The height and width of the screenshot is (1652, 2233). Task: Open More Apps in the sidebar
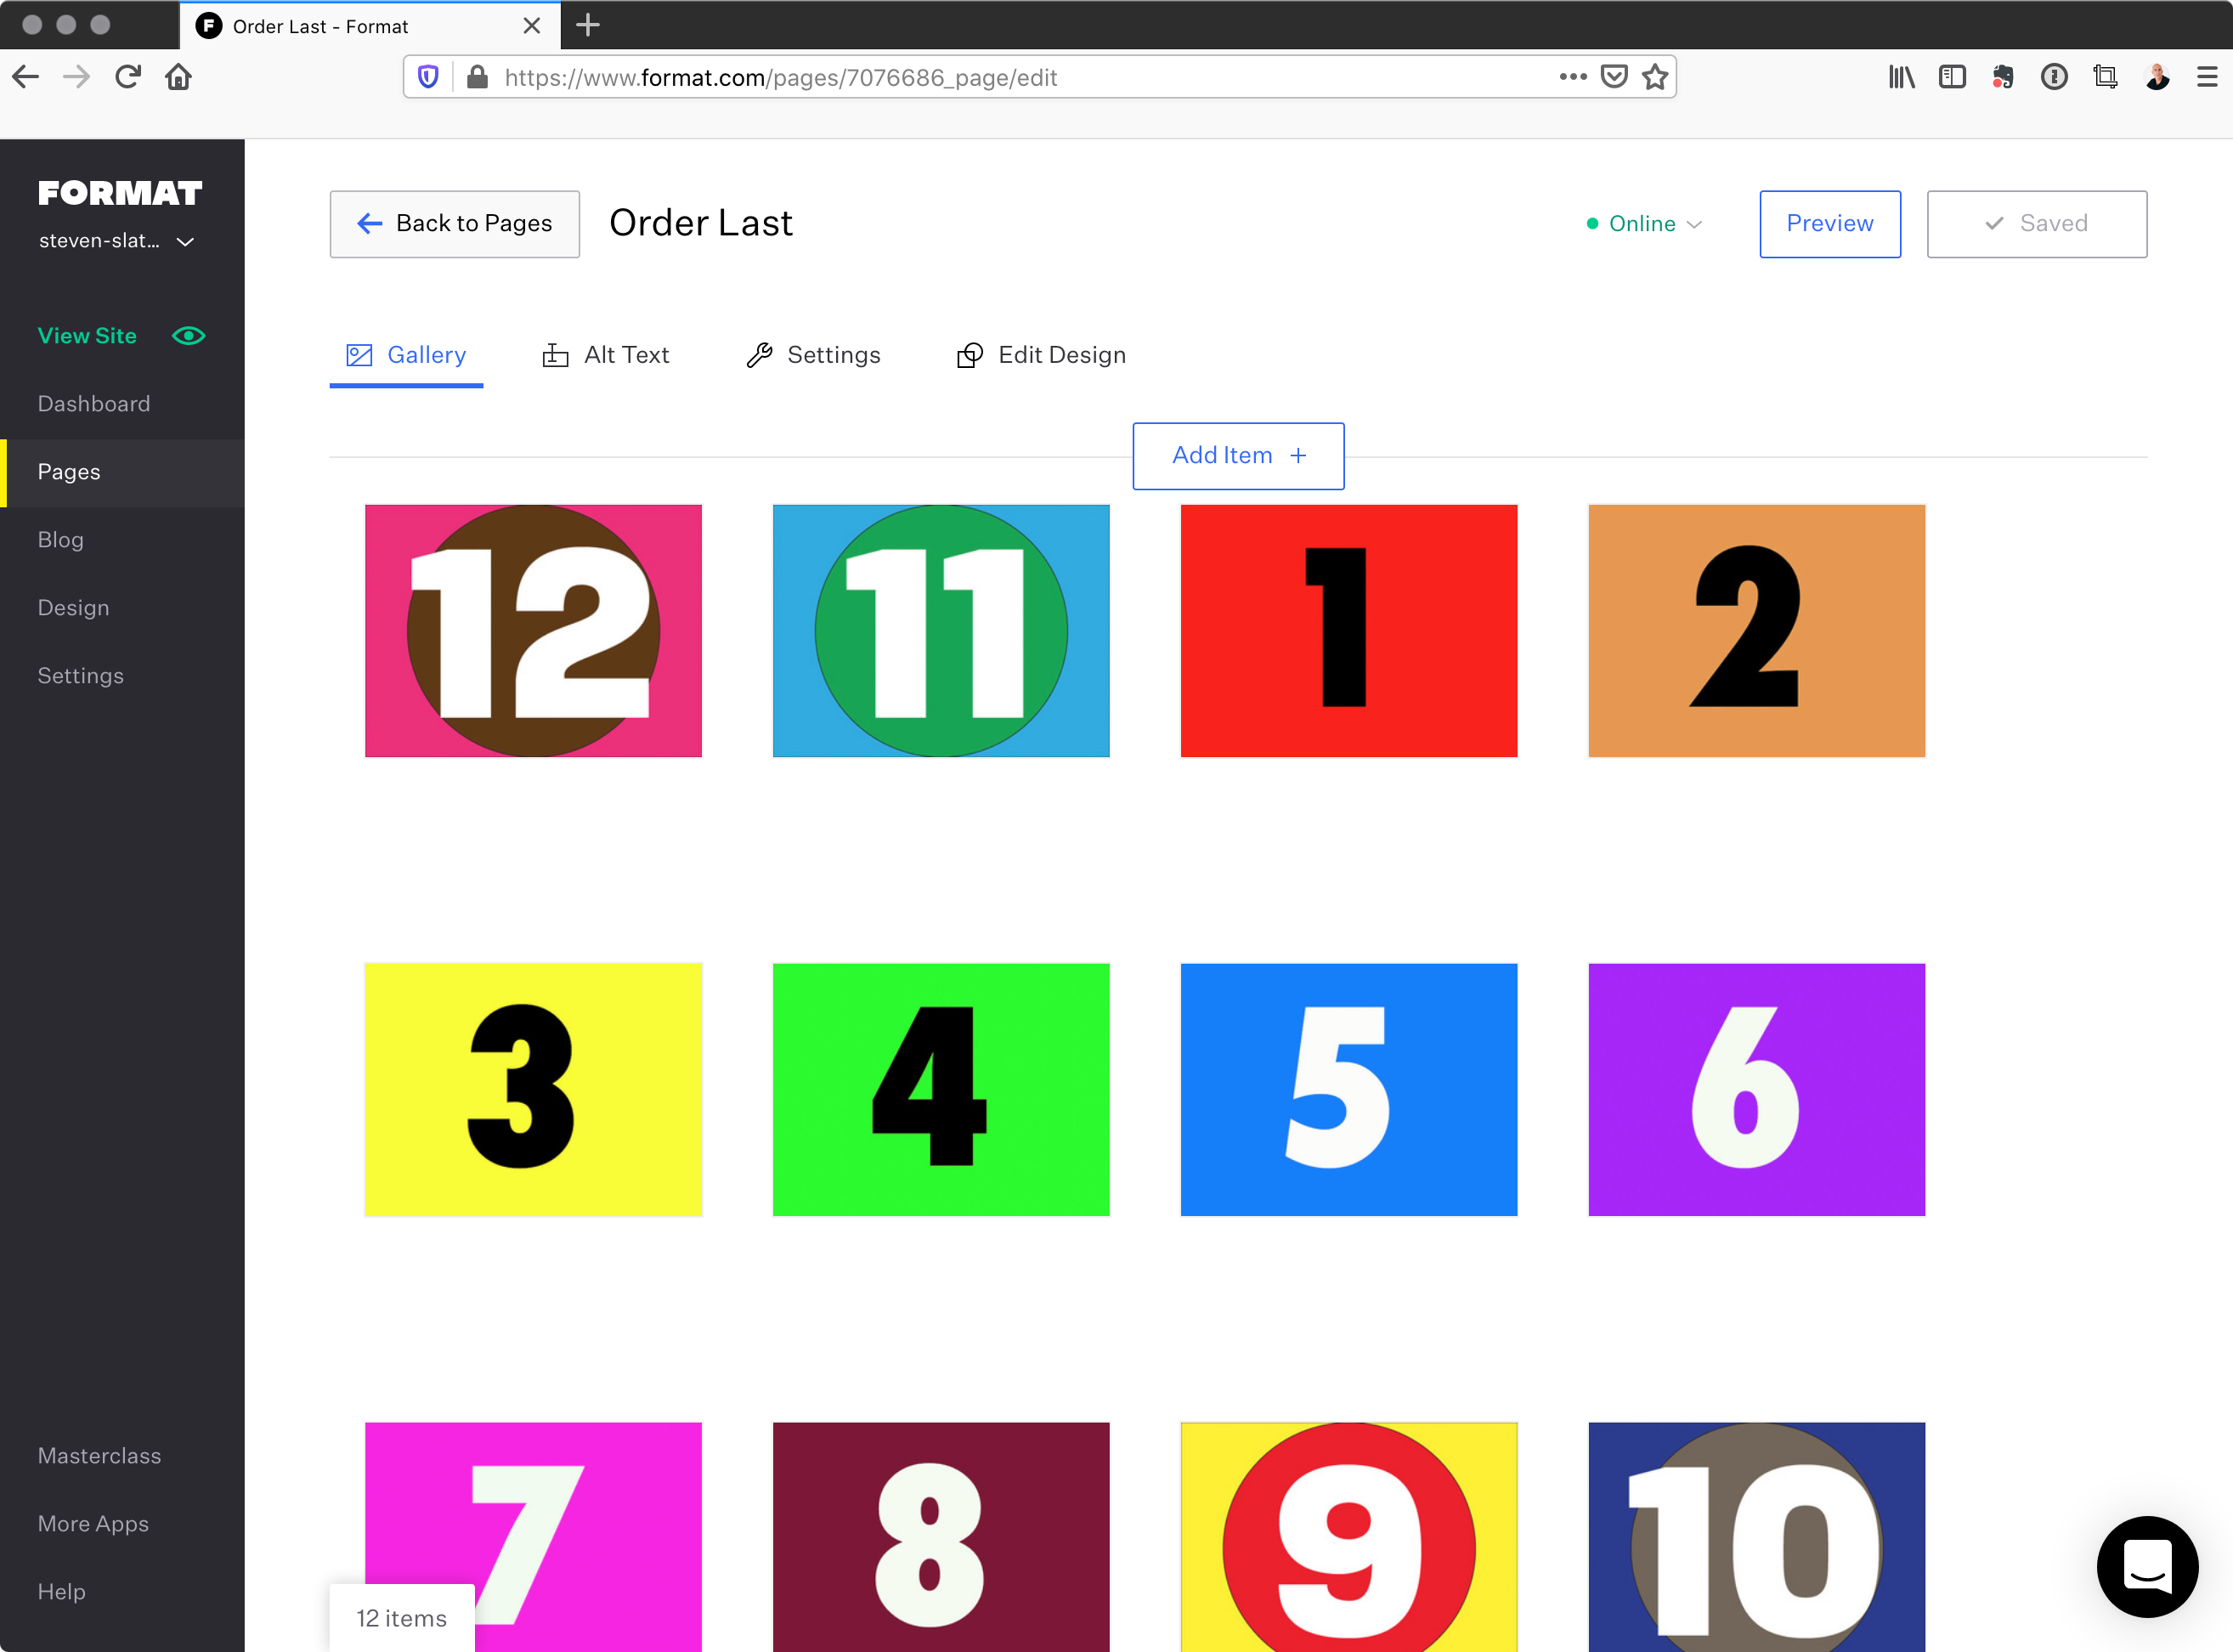[93, 1524]
